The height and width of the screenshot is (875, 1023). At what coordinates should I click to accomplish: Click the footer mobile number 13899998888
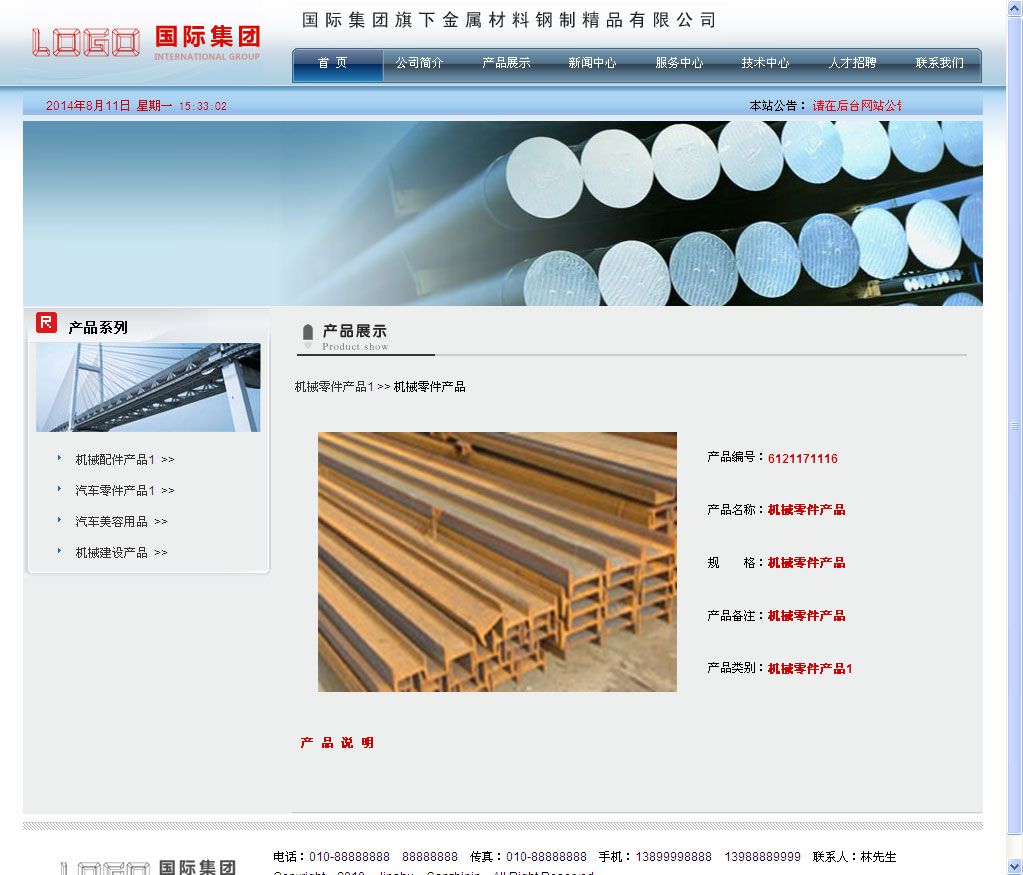(x=673, y=857)
